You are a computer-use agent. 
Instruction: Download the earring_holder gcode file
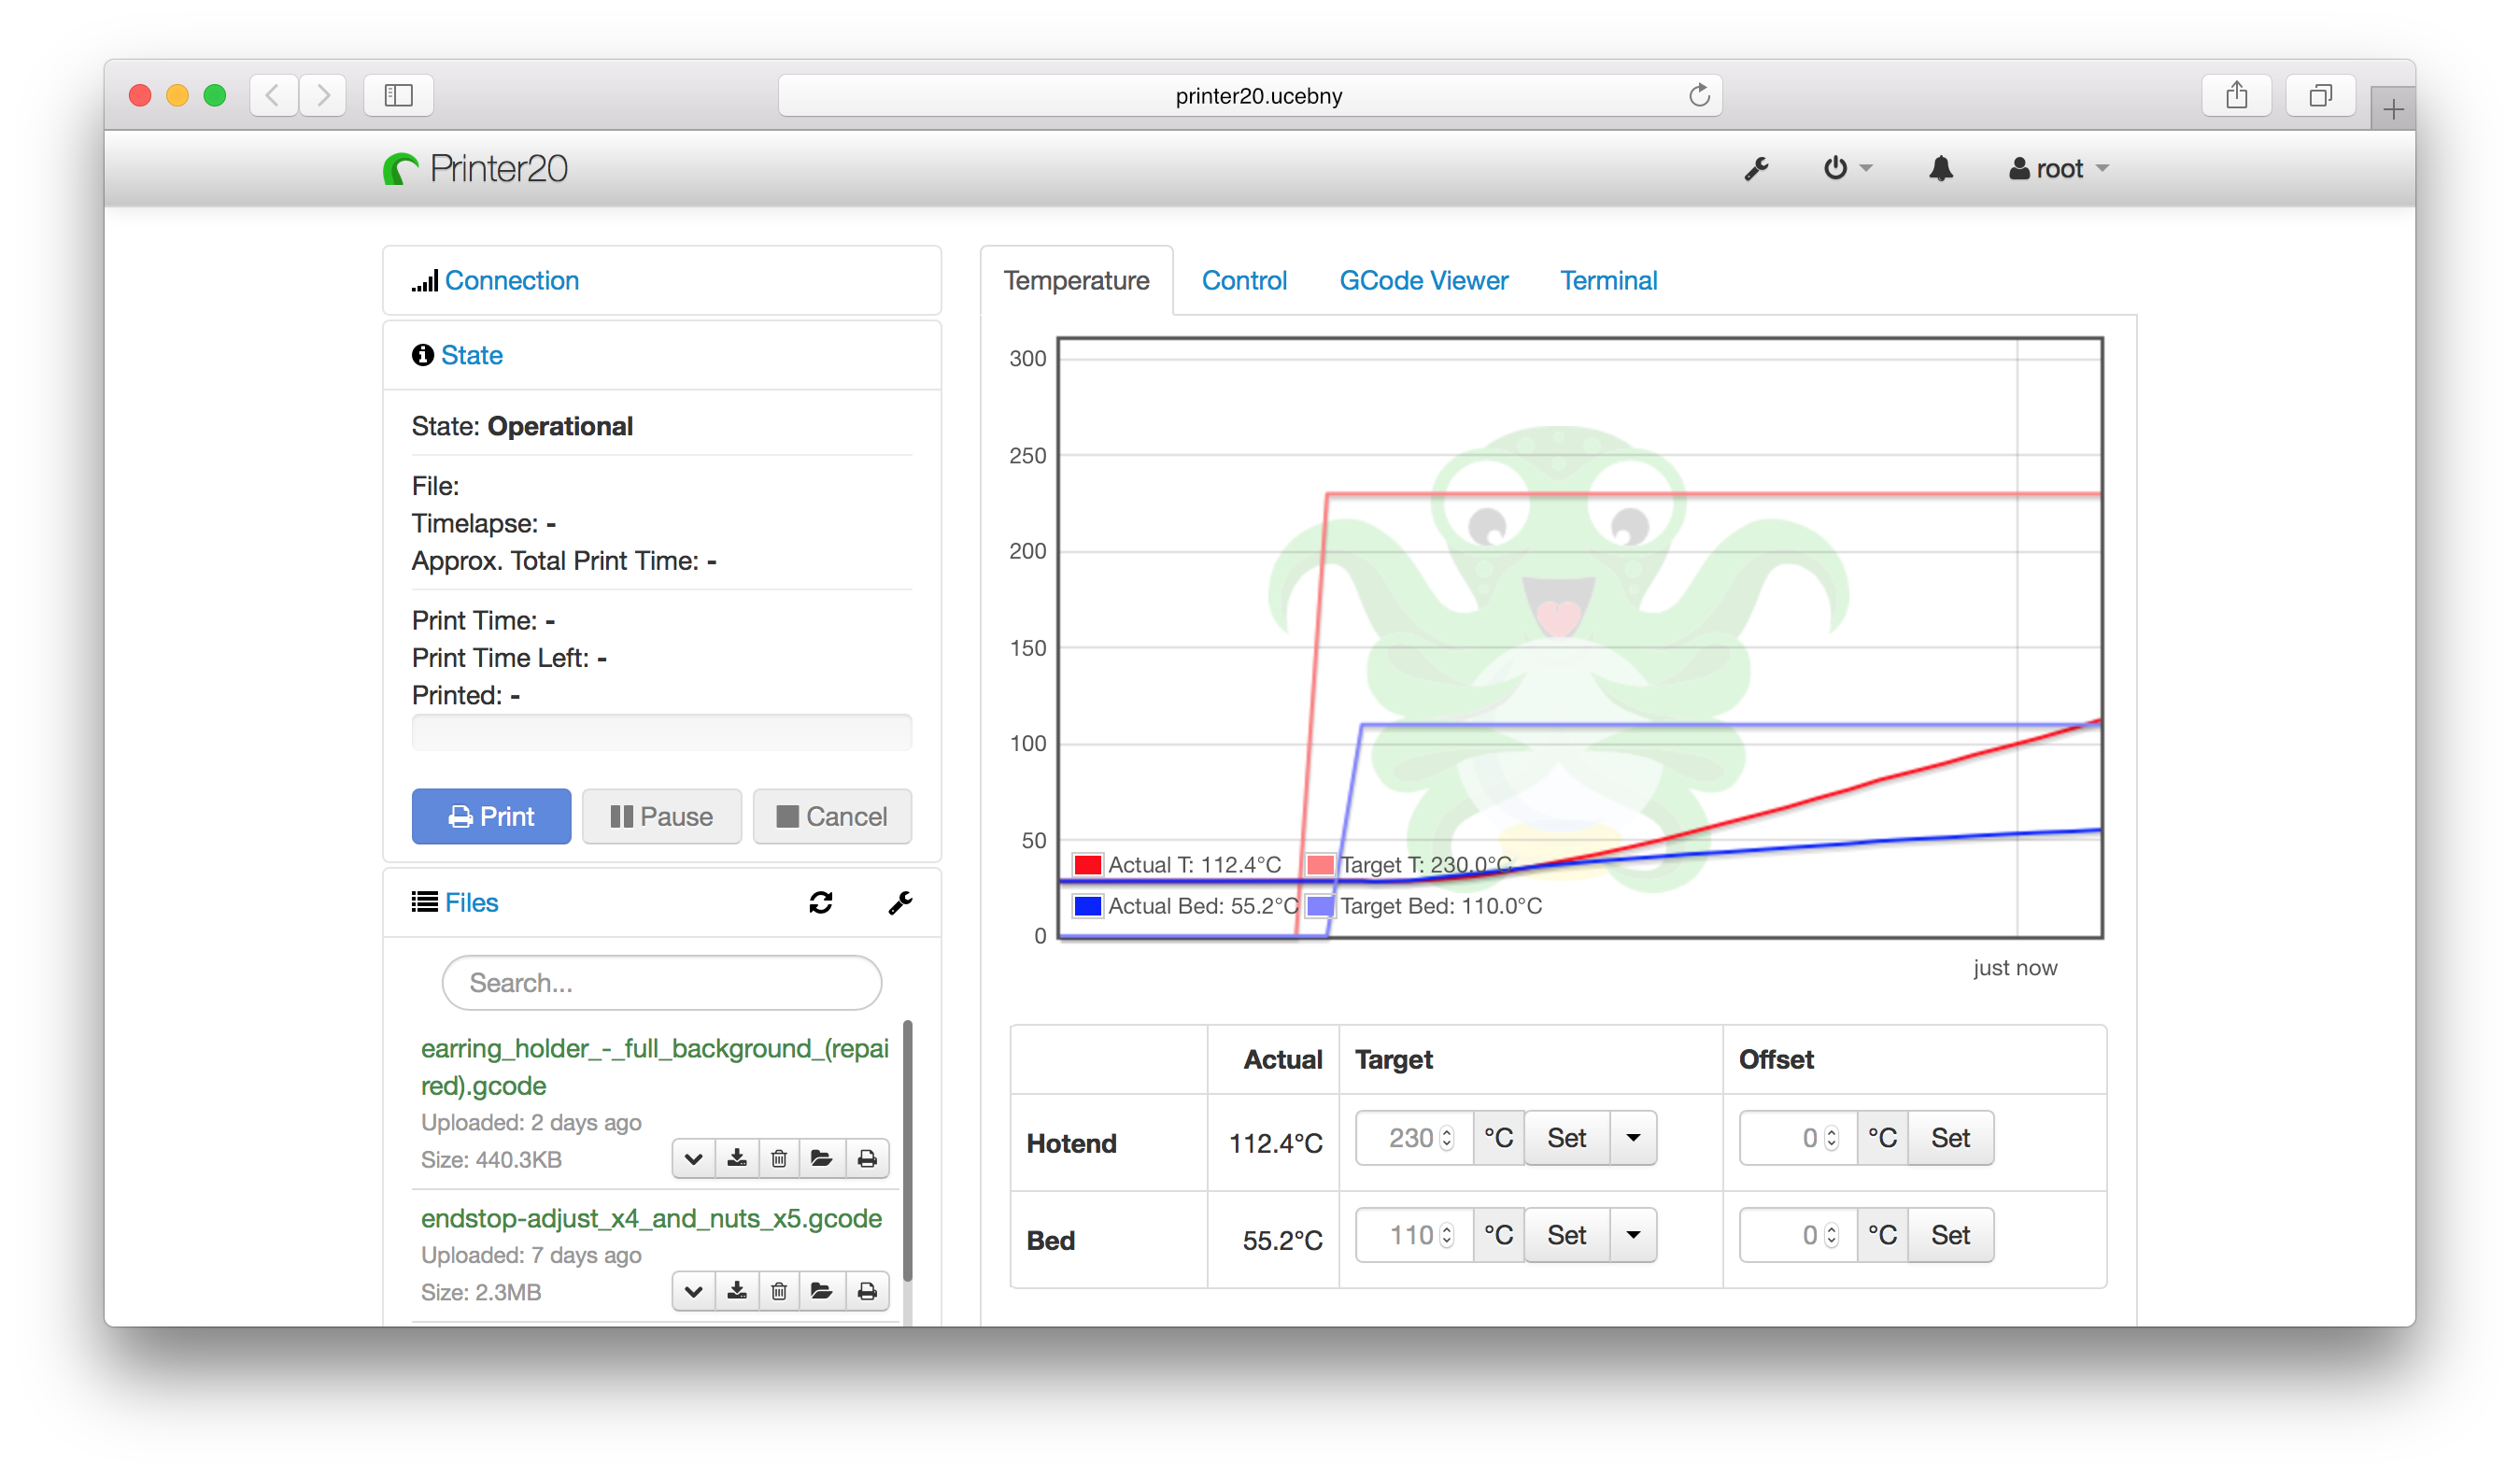point(737,1158)
